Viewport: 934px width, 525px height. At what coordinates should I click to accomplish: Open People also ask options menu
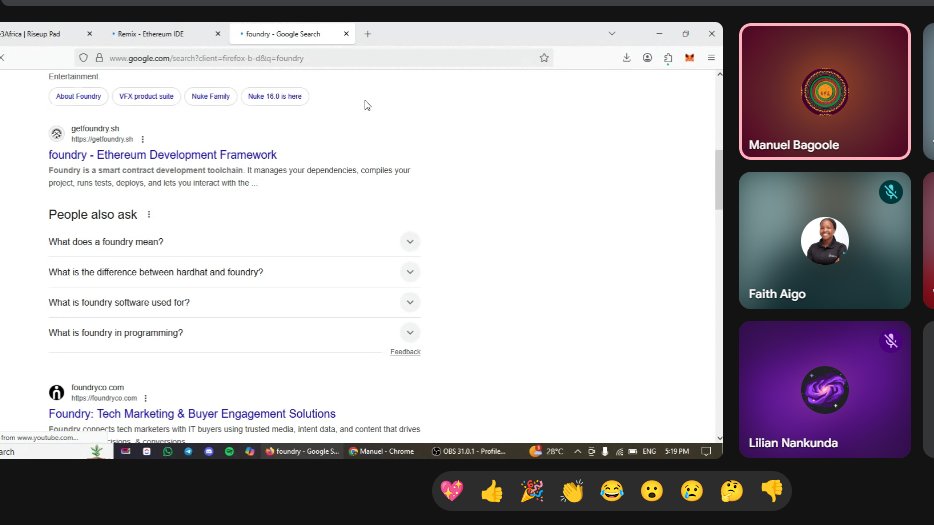tap(149, 215)
